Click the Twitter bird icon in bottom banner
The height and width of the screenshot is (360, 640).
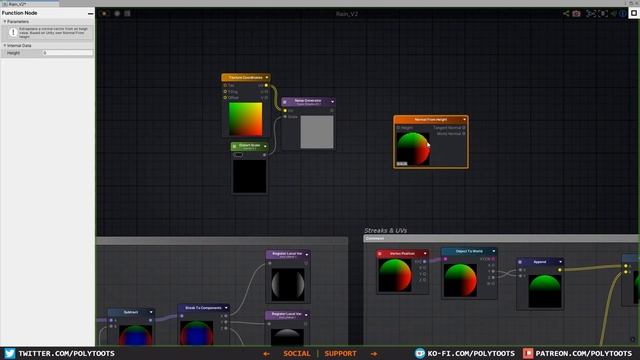10,353
